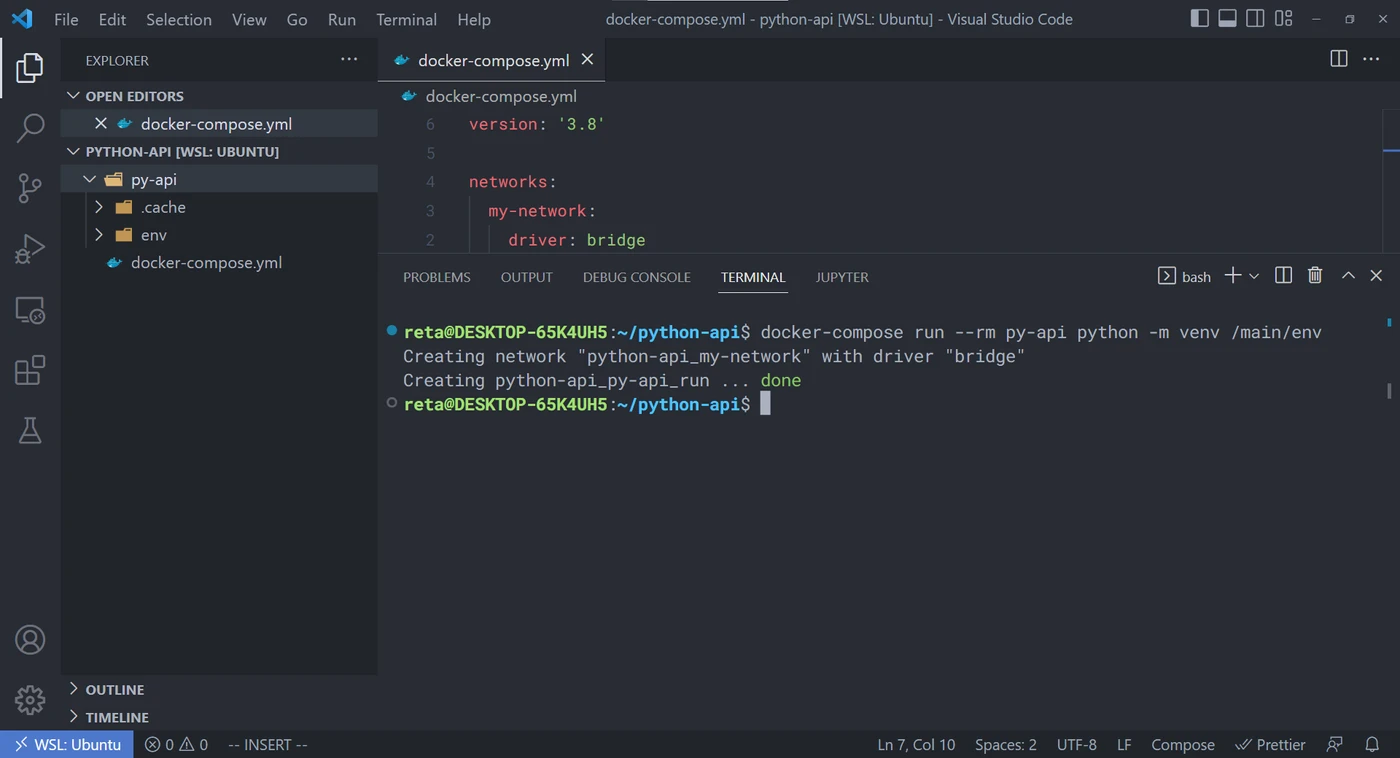Click the feedback icon in status bar
1400x758 pixels.
(x=1334, y=744)
